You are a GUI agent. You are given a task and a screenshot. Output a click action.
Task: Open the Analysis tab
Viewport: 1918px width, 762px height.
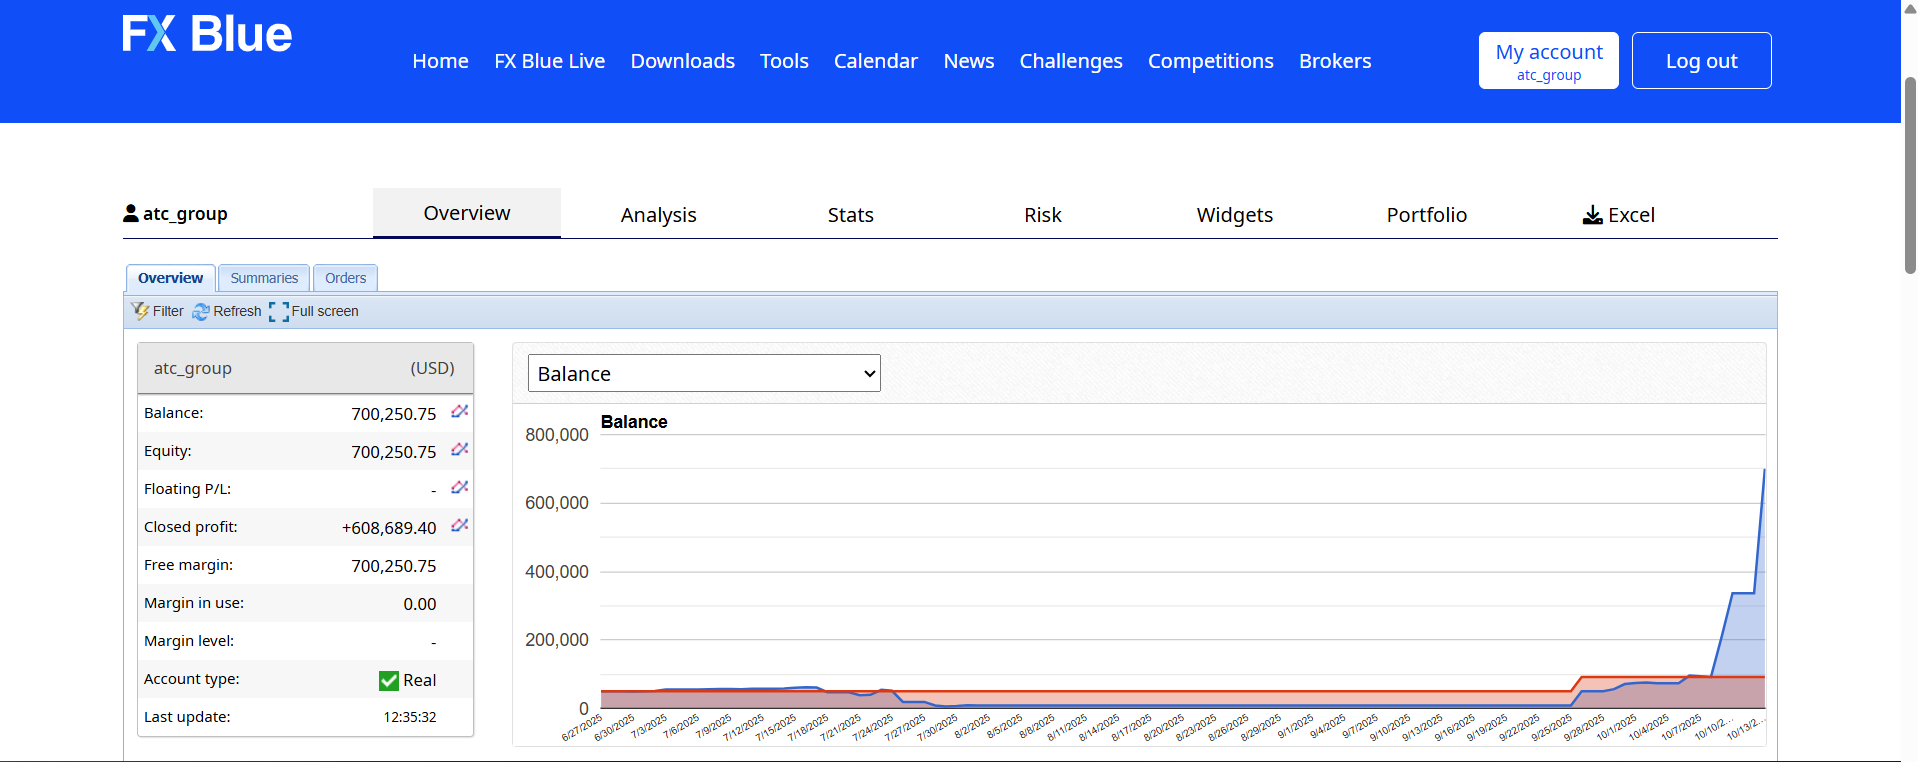click(658, 215)
